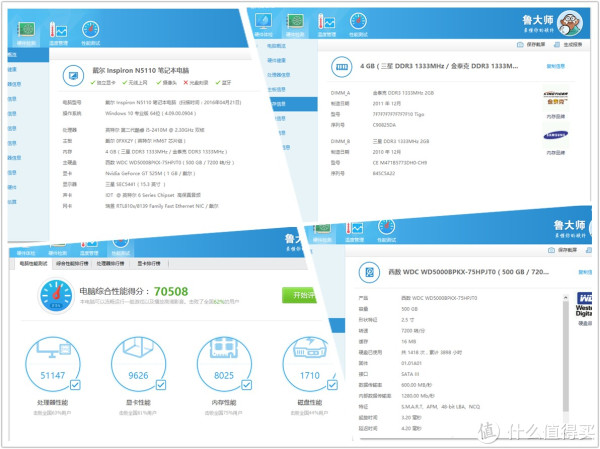The width and height of the screenshot is (600, 449).
Task: Open Hardware Detection icon in overview window
Action: (27, 30)
